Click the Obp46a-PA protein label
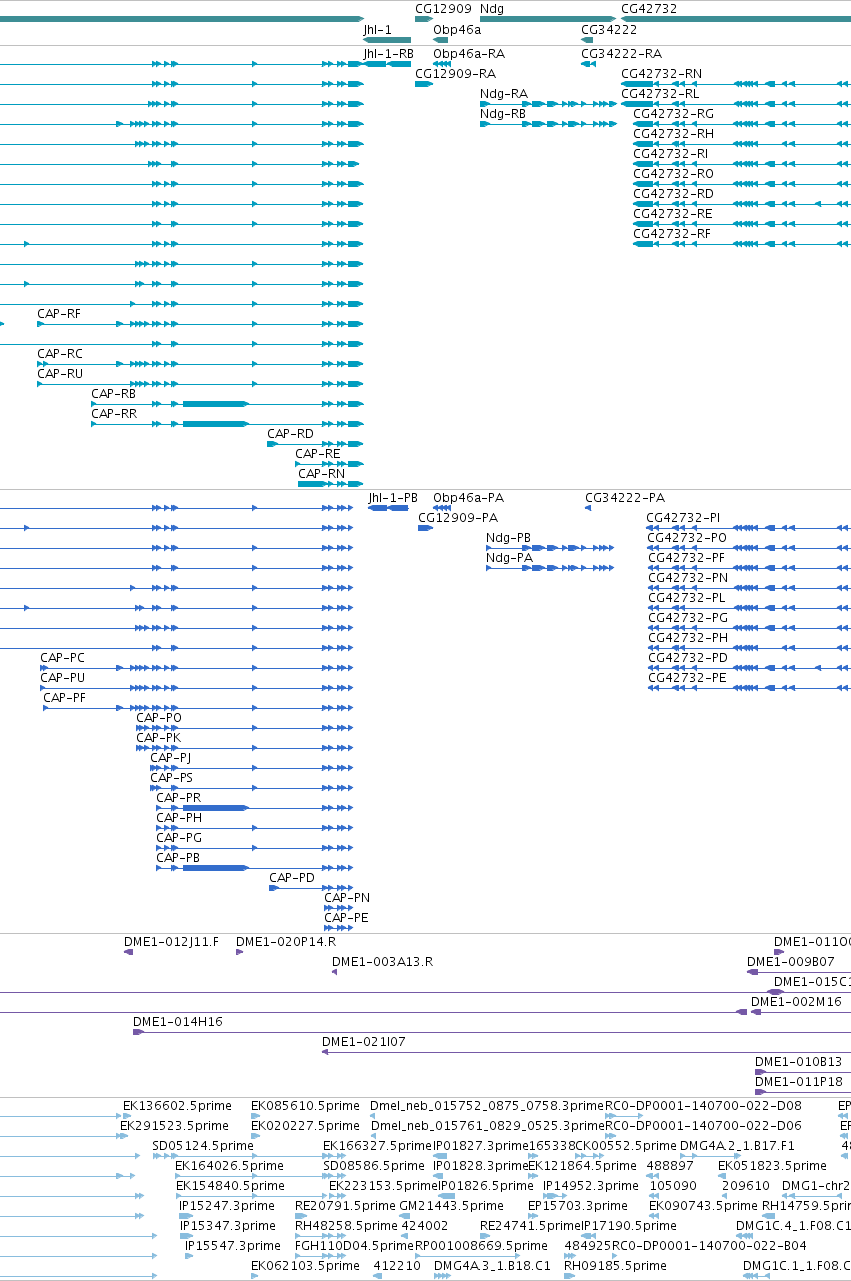Screen dimensions: 851x1281 pyautogui.click(x=468, y=498)
